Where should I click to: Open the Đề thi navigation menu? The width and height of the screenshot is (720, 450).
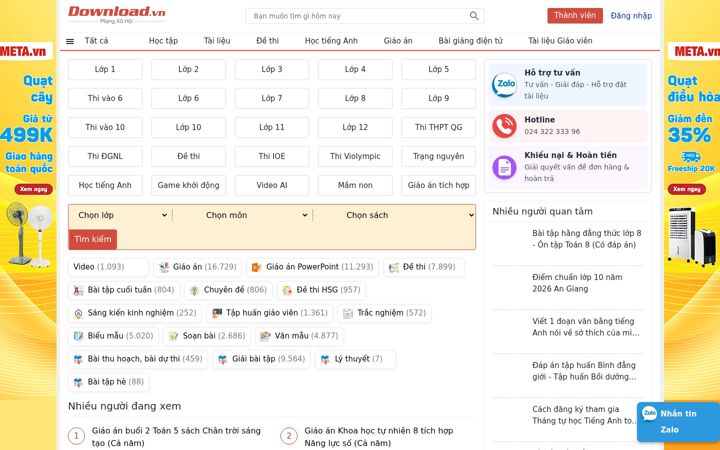(x=267, y=41)
